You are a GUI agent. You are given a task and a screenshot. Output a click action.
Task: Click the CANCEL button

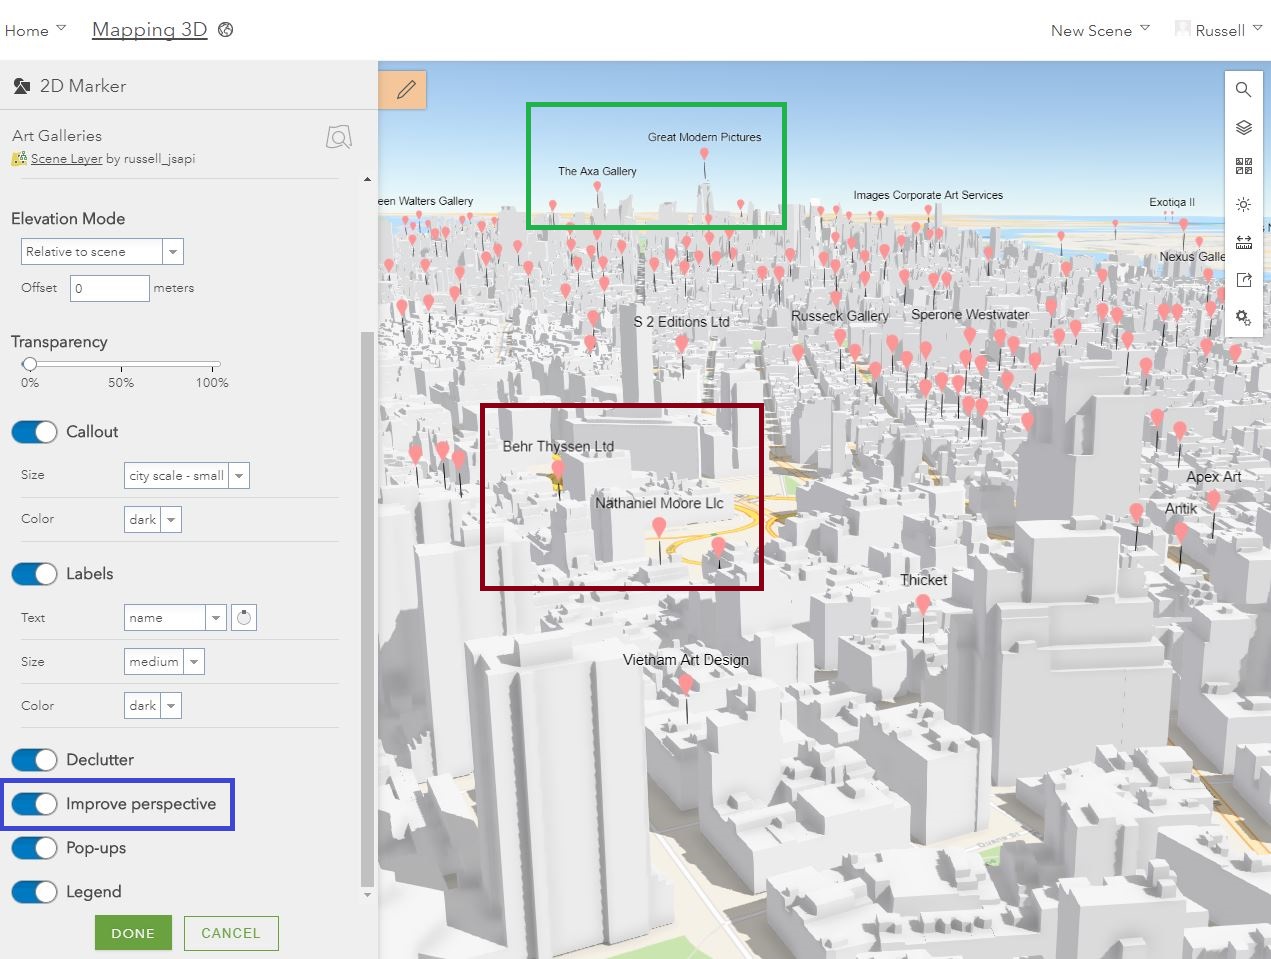pyautogui.click(x=231, y=933)
